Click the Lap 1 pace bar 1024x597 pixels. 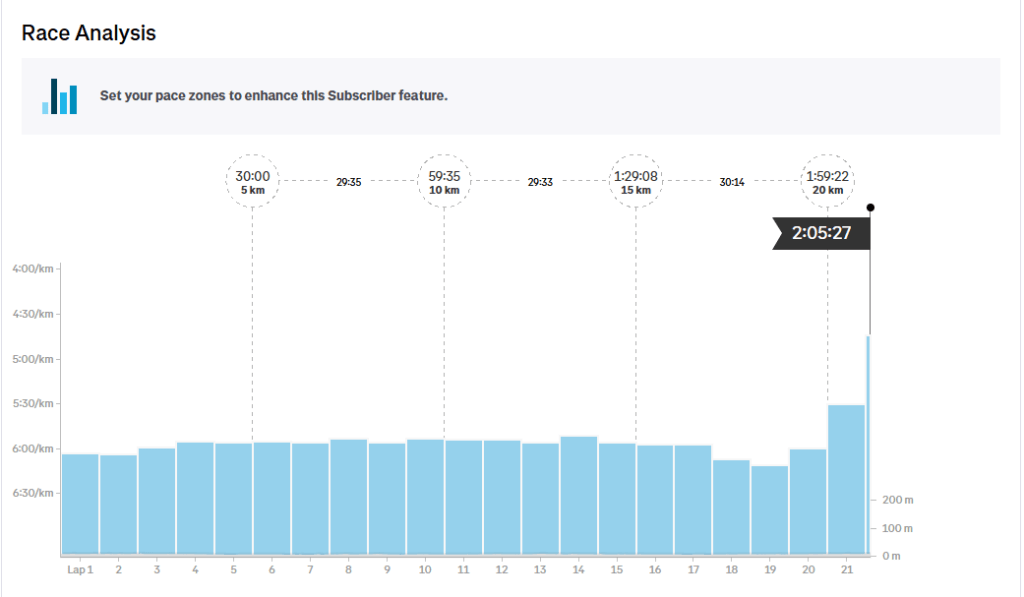pos(80,503)
